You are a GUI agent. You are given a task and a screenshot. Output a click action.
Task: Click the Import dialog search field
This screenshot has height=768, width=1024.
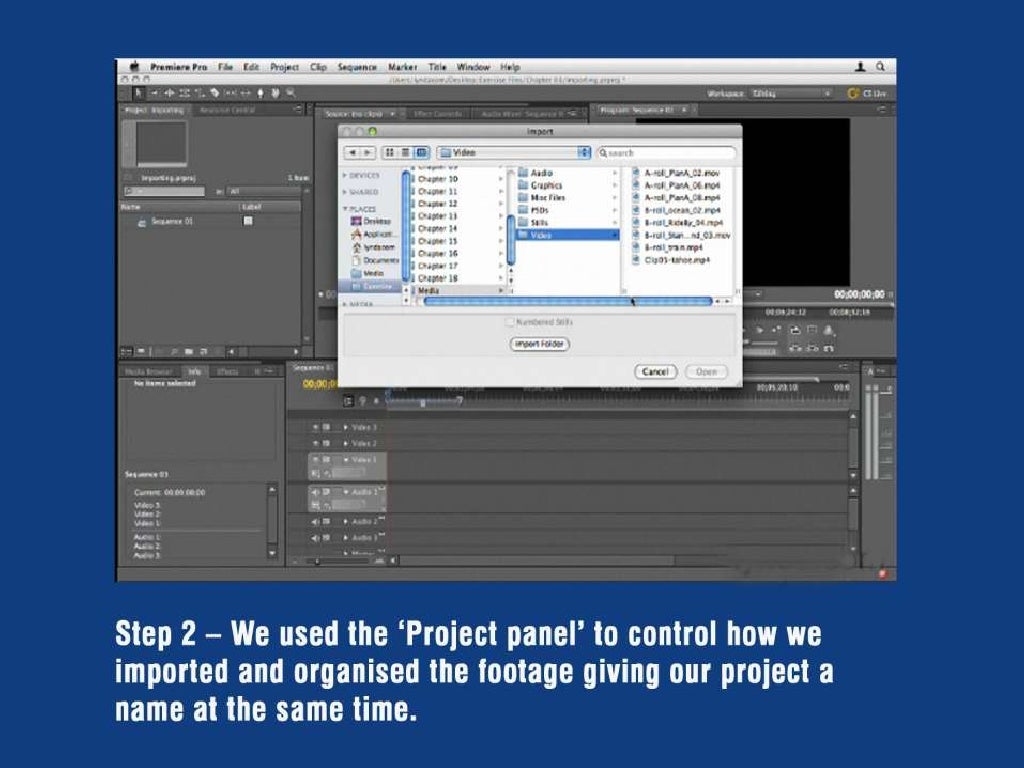tap(667, 153)
